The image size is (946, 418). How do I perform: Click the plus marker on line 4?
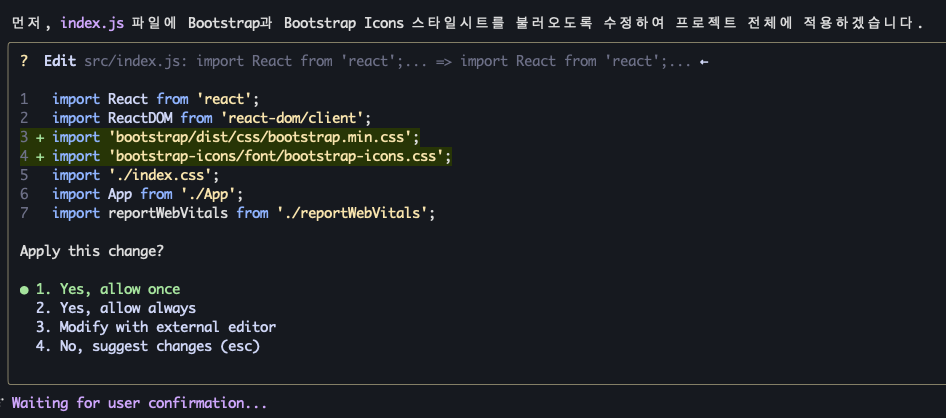pos(40,157)
